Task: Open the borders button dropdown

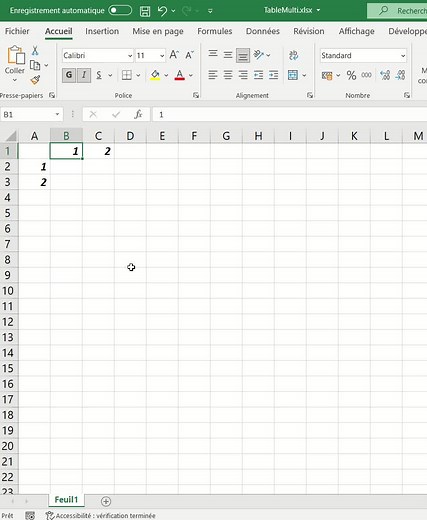Action: [x=138, y=75]
